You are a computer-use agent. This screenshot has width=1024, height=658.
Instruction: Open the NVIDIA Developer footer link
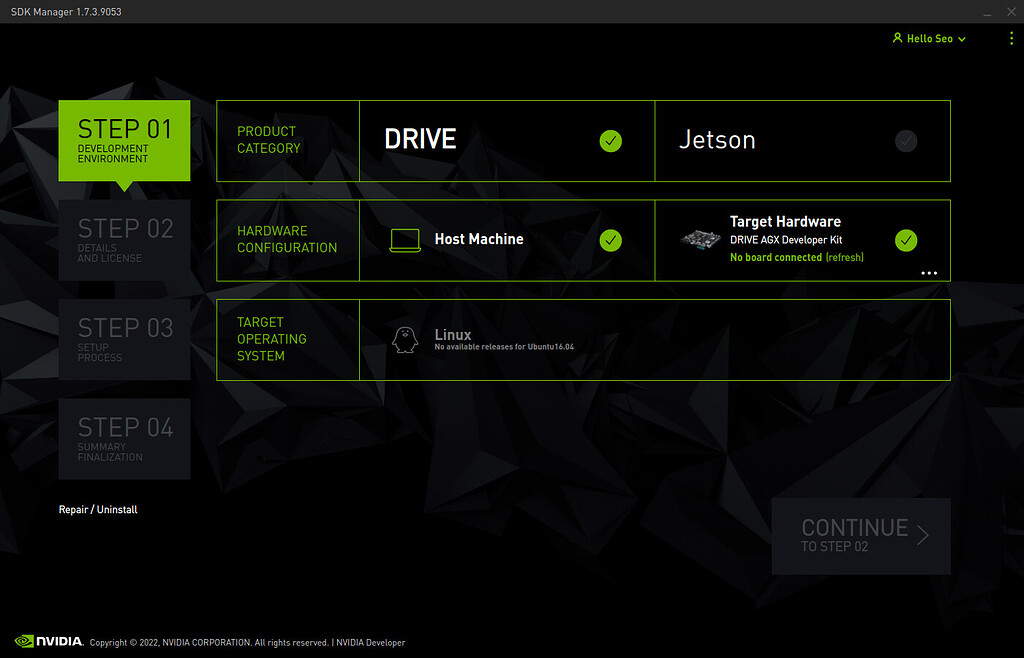[x=370, y=643]
